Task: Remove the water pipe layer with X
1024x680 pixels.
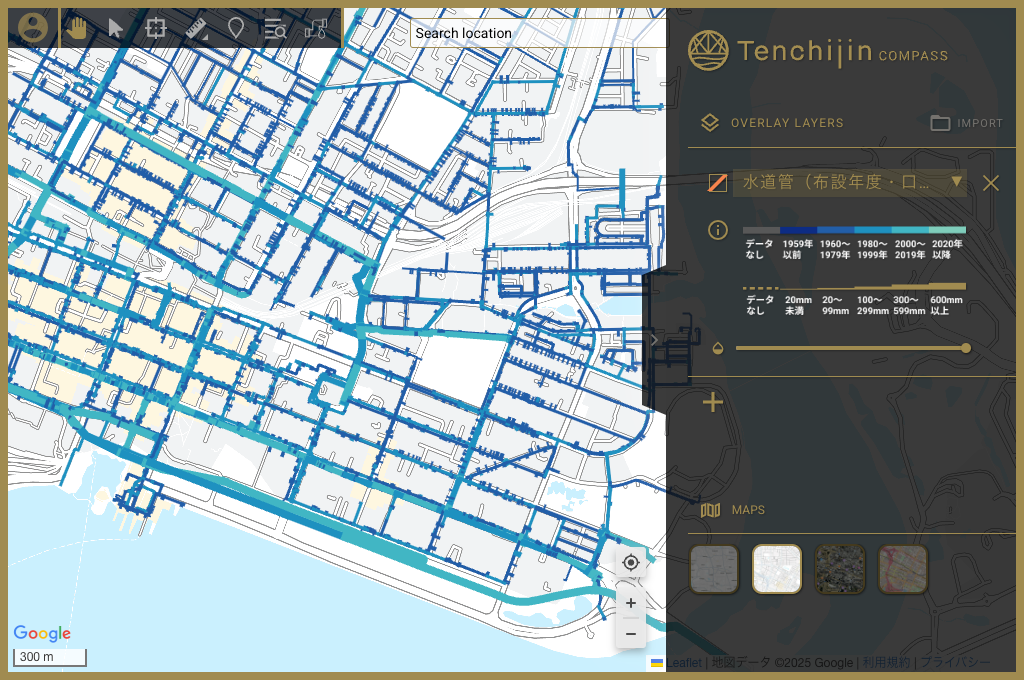Action: [x=991, y=183]
